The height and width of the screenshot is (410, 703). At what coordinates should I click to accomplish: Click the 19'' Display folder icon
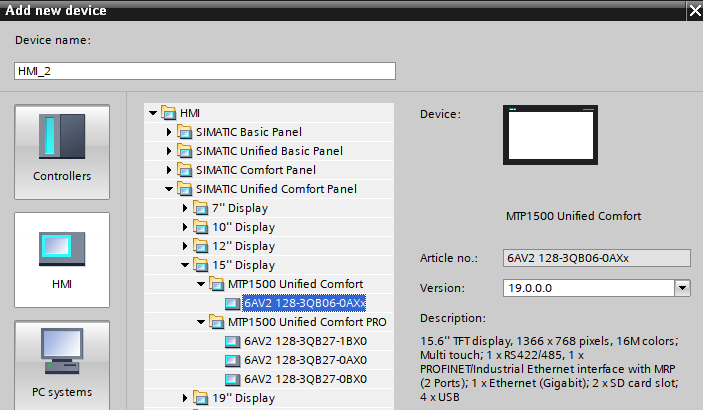click(200, 398)
